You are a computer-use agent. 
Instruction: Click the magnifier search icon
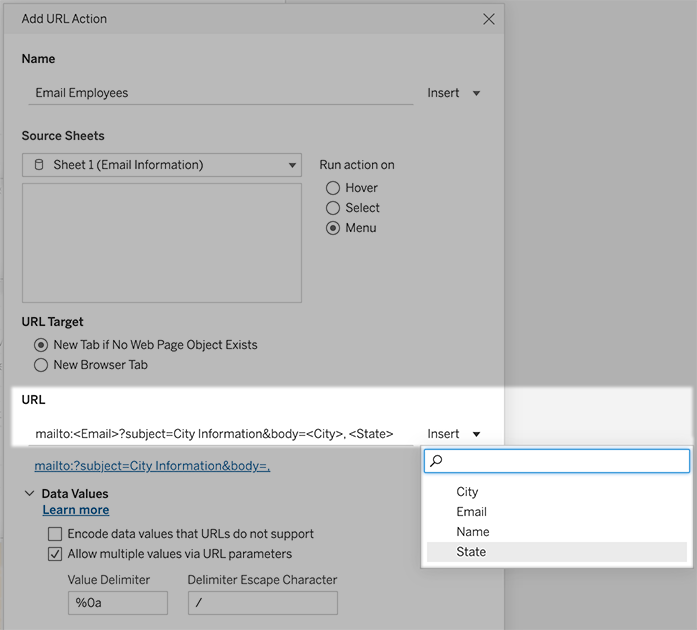[436, 461]
